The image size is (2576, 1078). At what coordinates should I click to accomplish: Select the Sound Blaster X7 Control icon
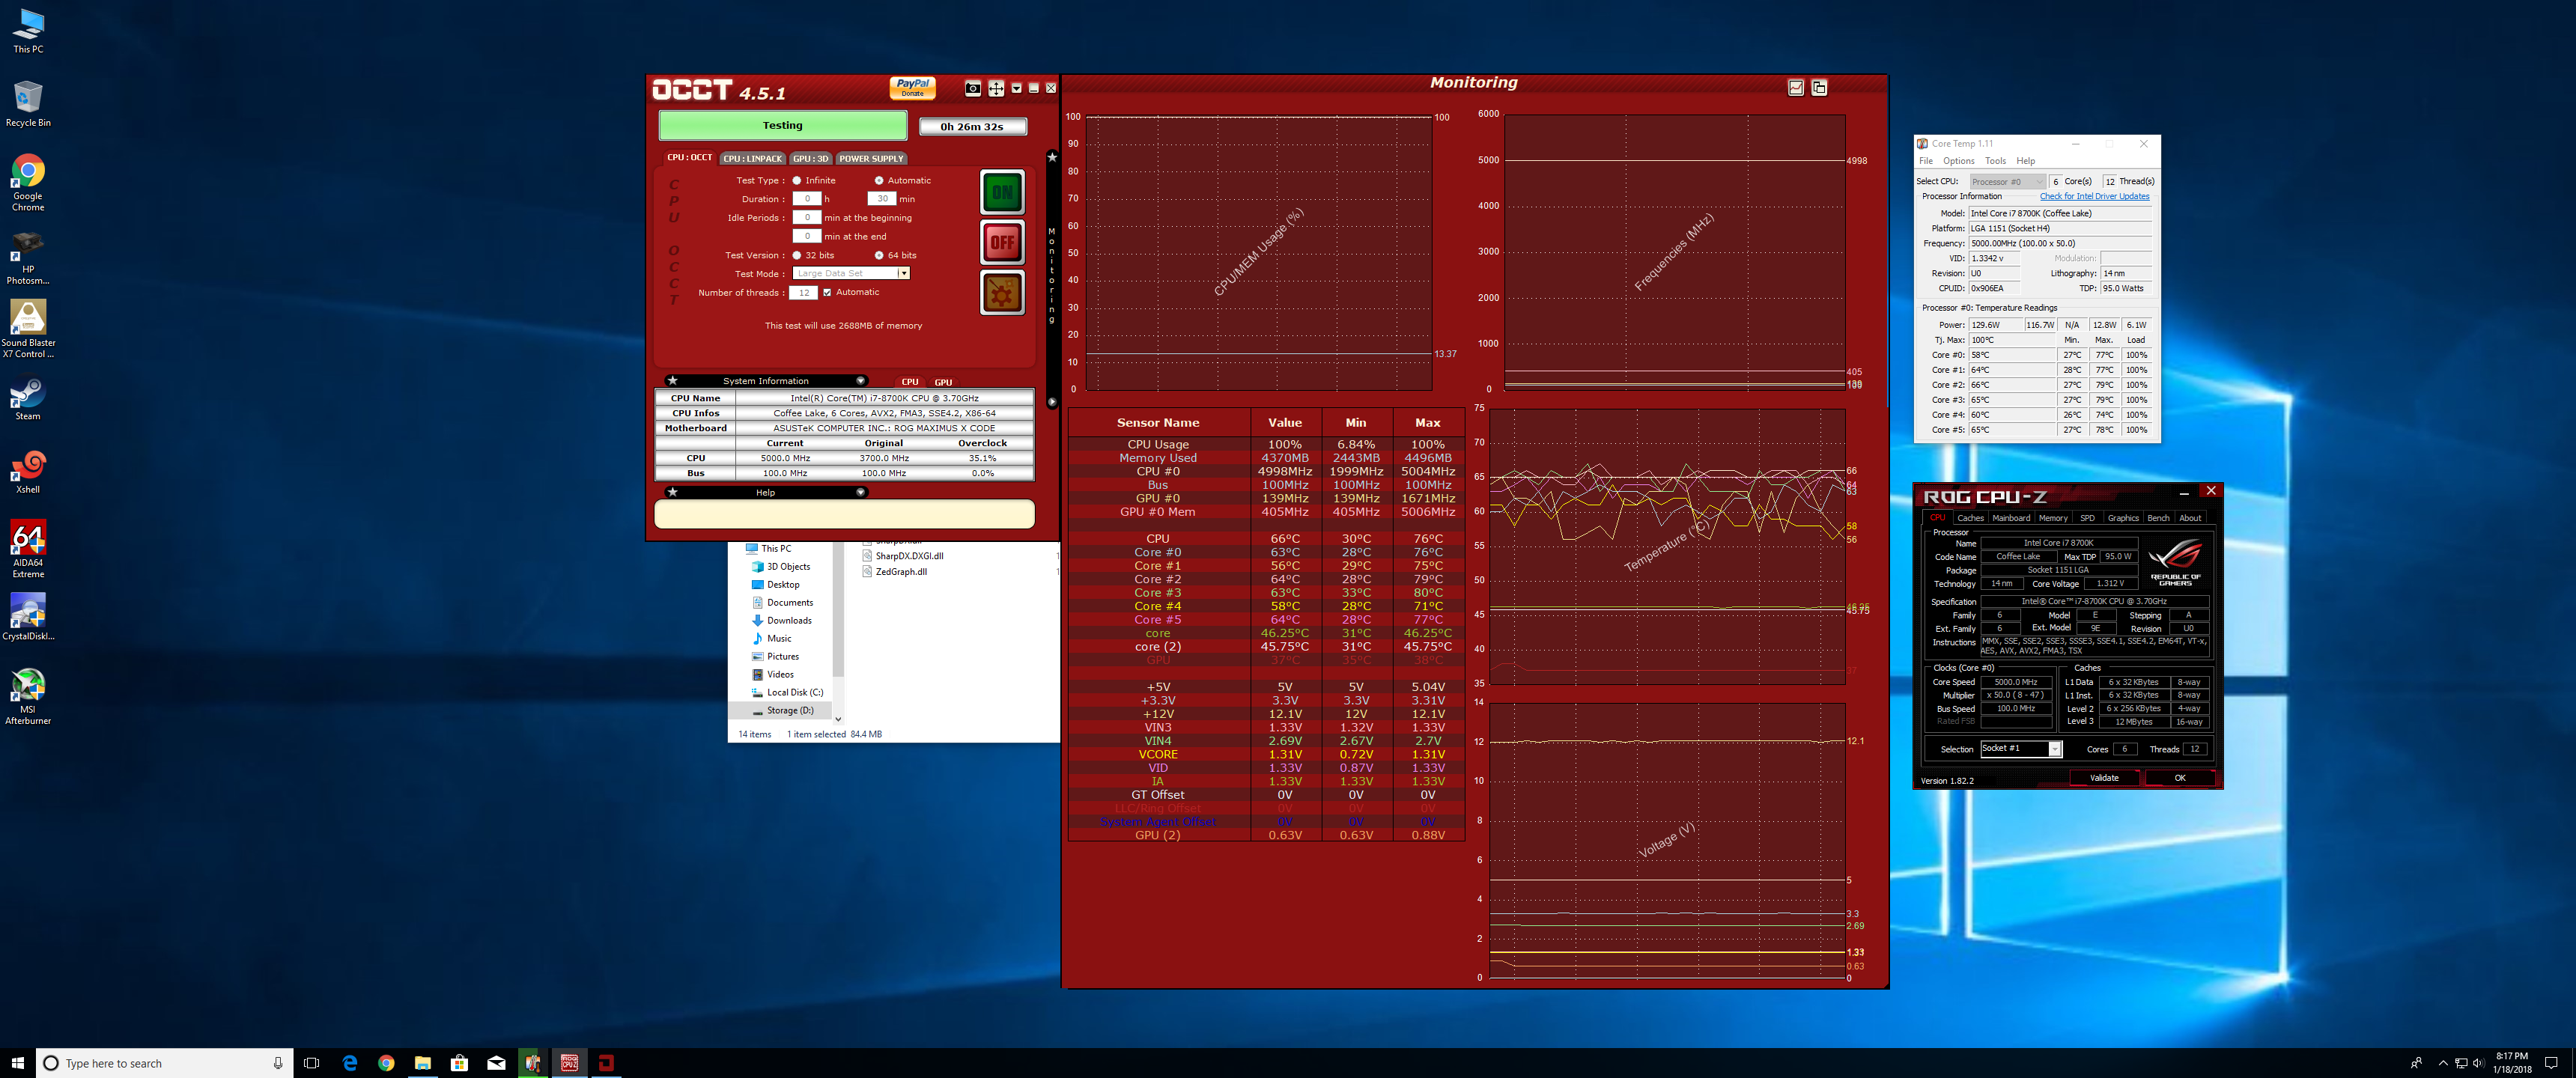click(x=28, y=329)
